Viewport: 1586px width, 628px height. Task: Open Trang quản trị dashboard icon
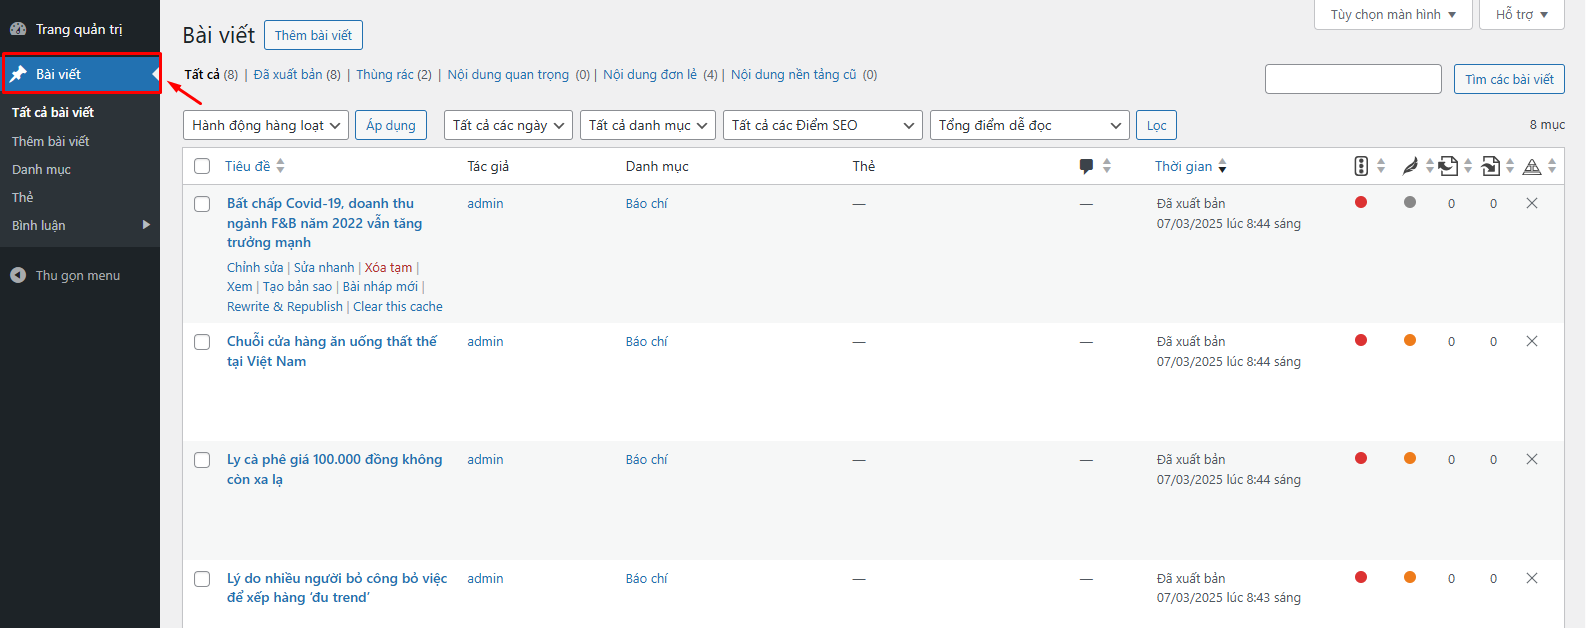tap(18, 29)
